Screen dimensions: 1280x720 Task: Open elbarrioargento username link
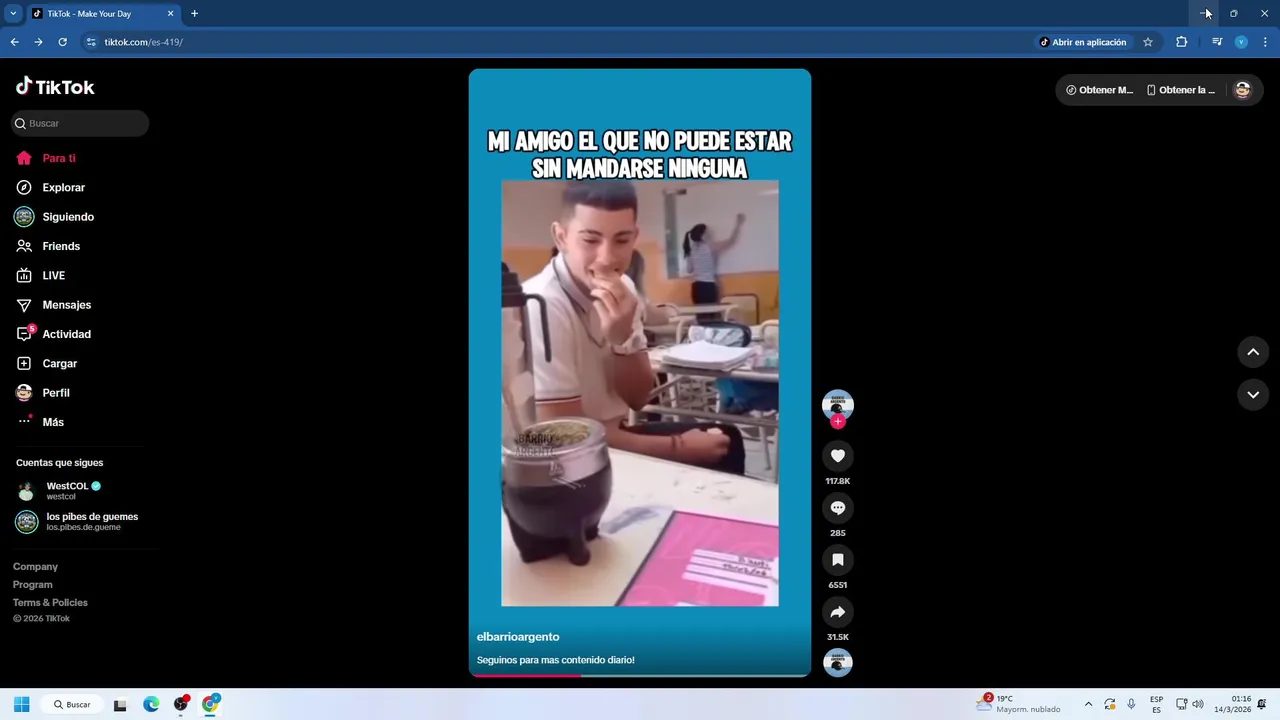(518, 637)
